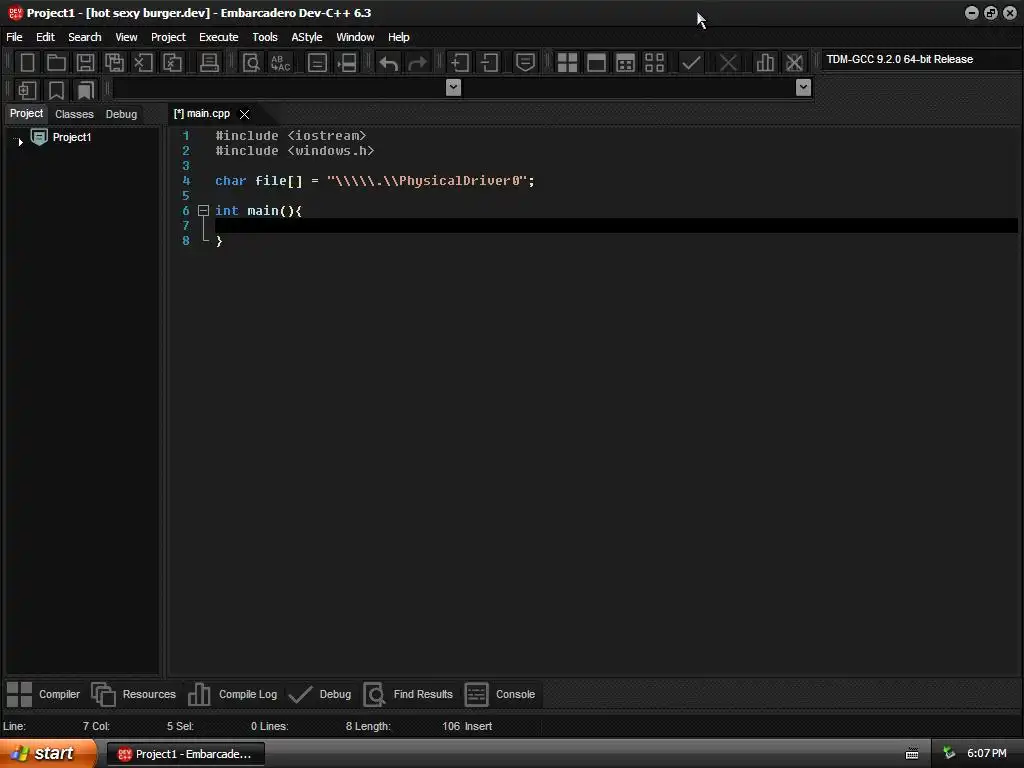
Task: Open the Search menu
Action: click(85, 37)
